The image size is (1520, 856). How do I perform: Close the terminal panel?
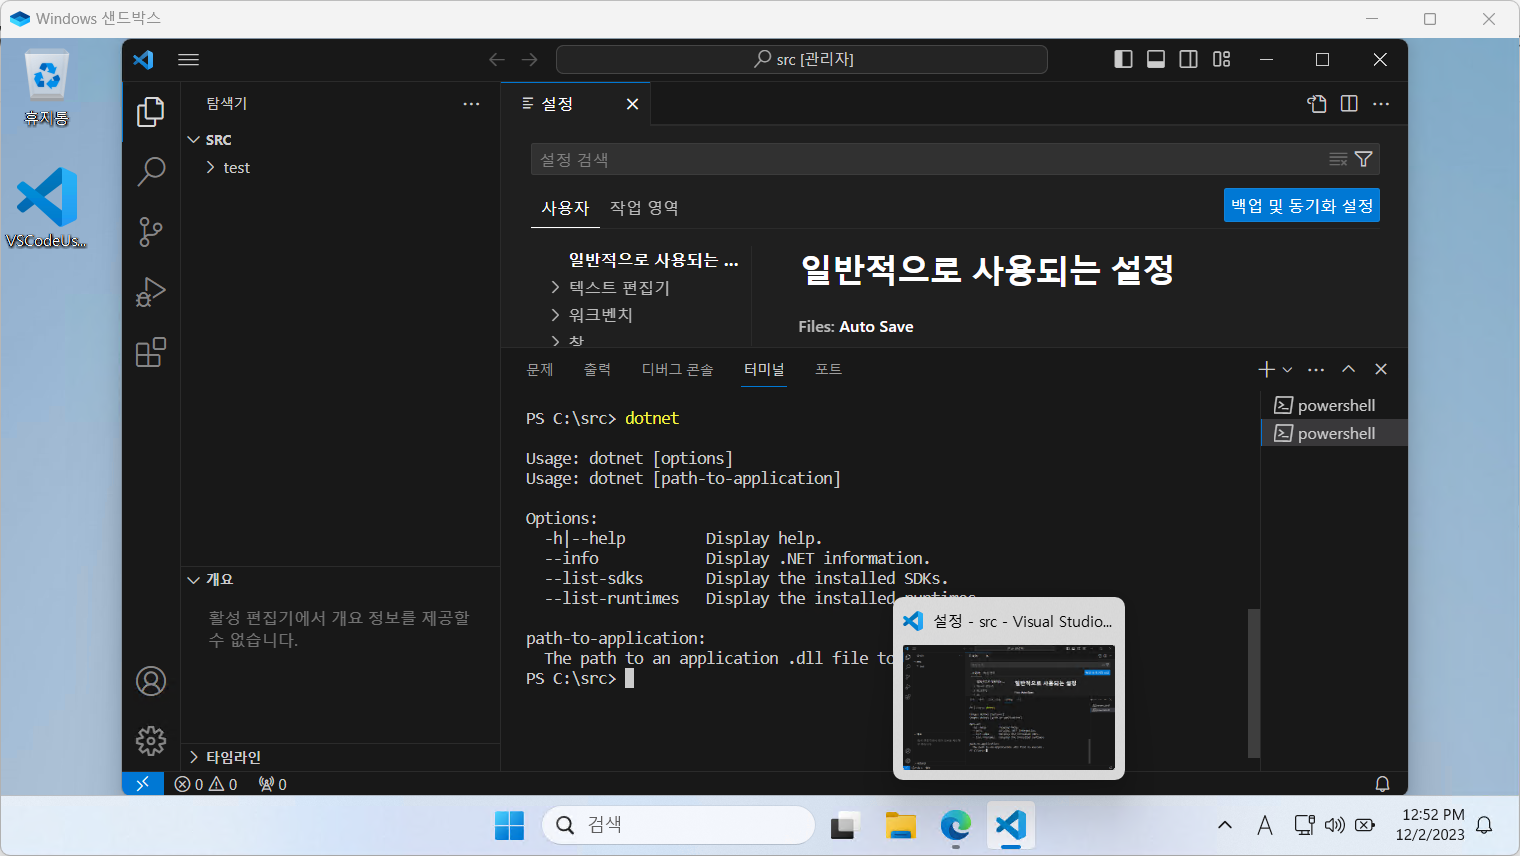pos(1381,369)
